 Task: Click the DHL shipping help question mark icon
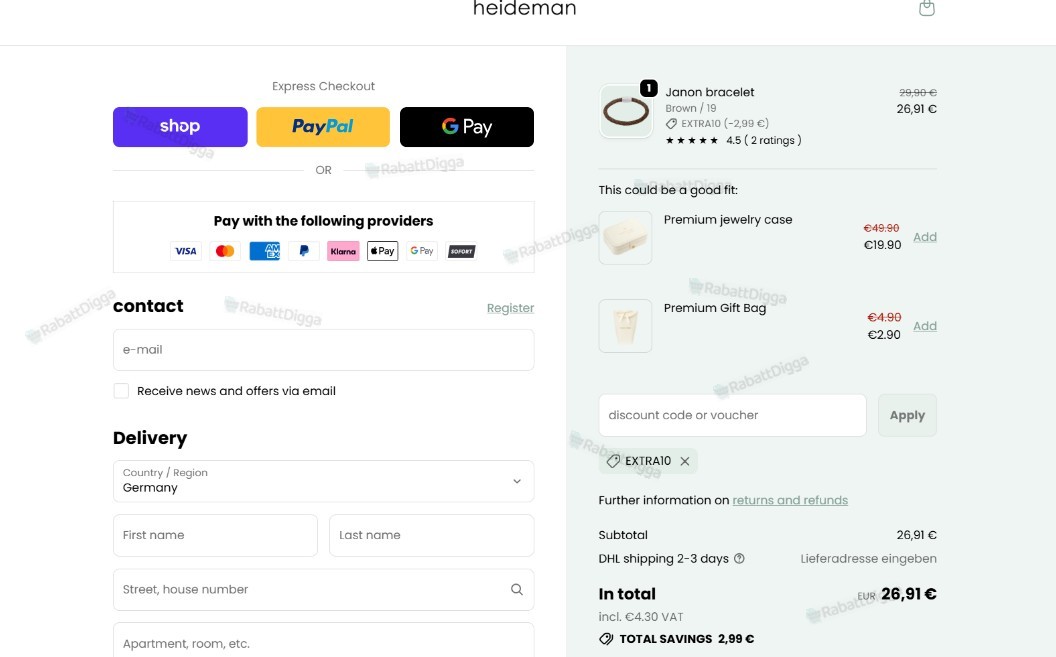click(x=739, y=558)
